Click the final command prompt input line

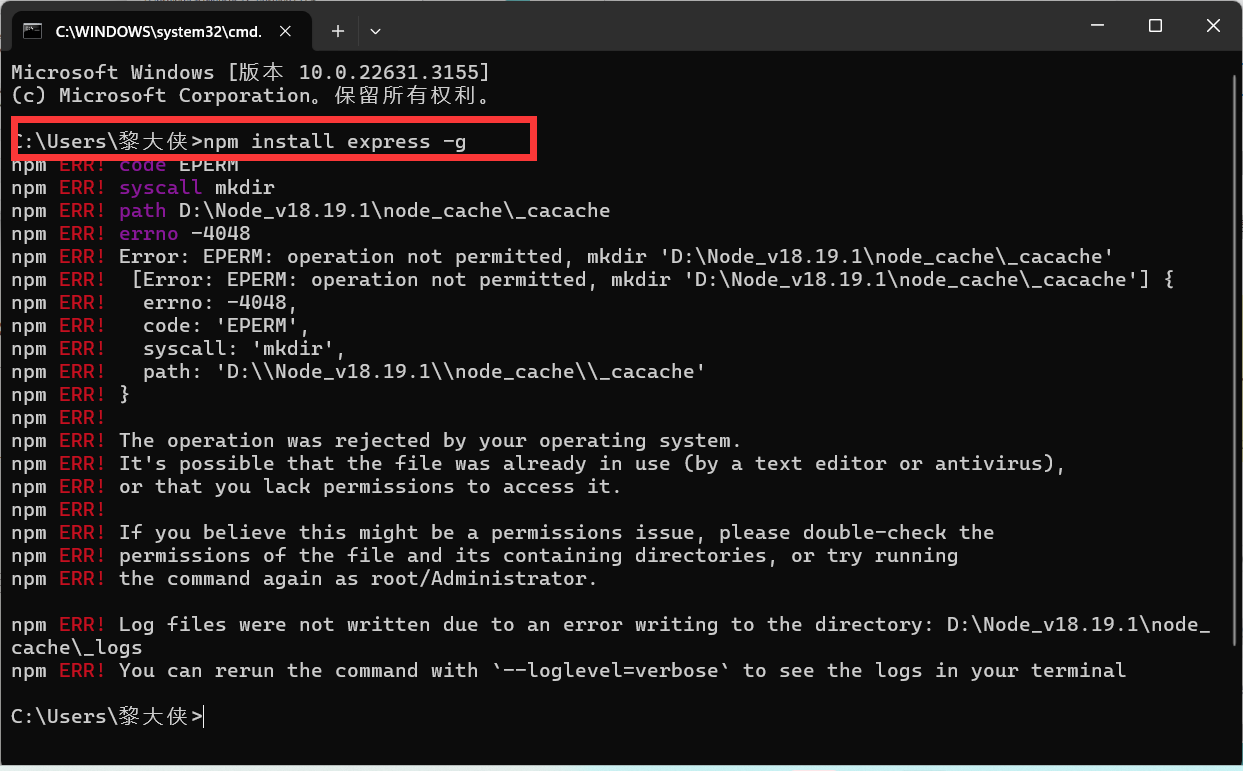108,716
